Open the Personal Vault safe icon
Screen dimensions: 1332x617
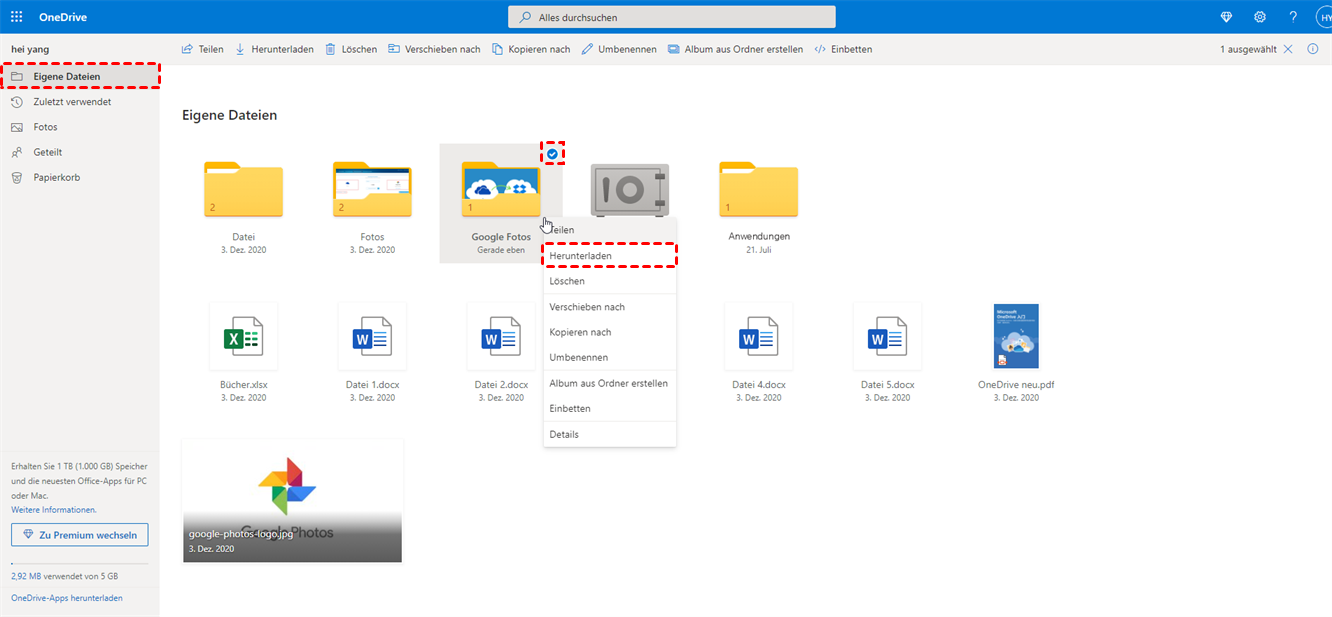[x=629, y=189]
